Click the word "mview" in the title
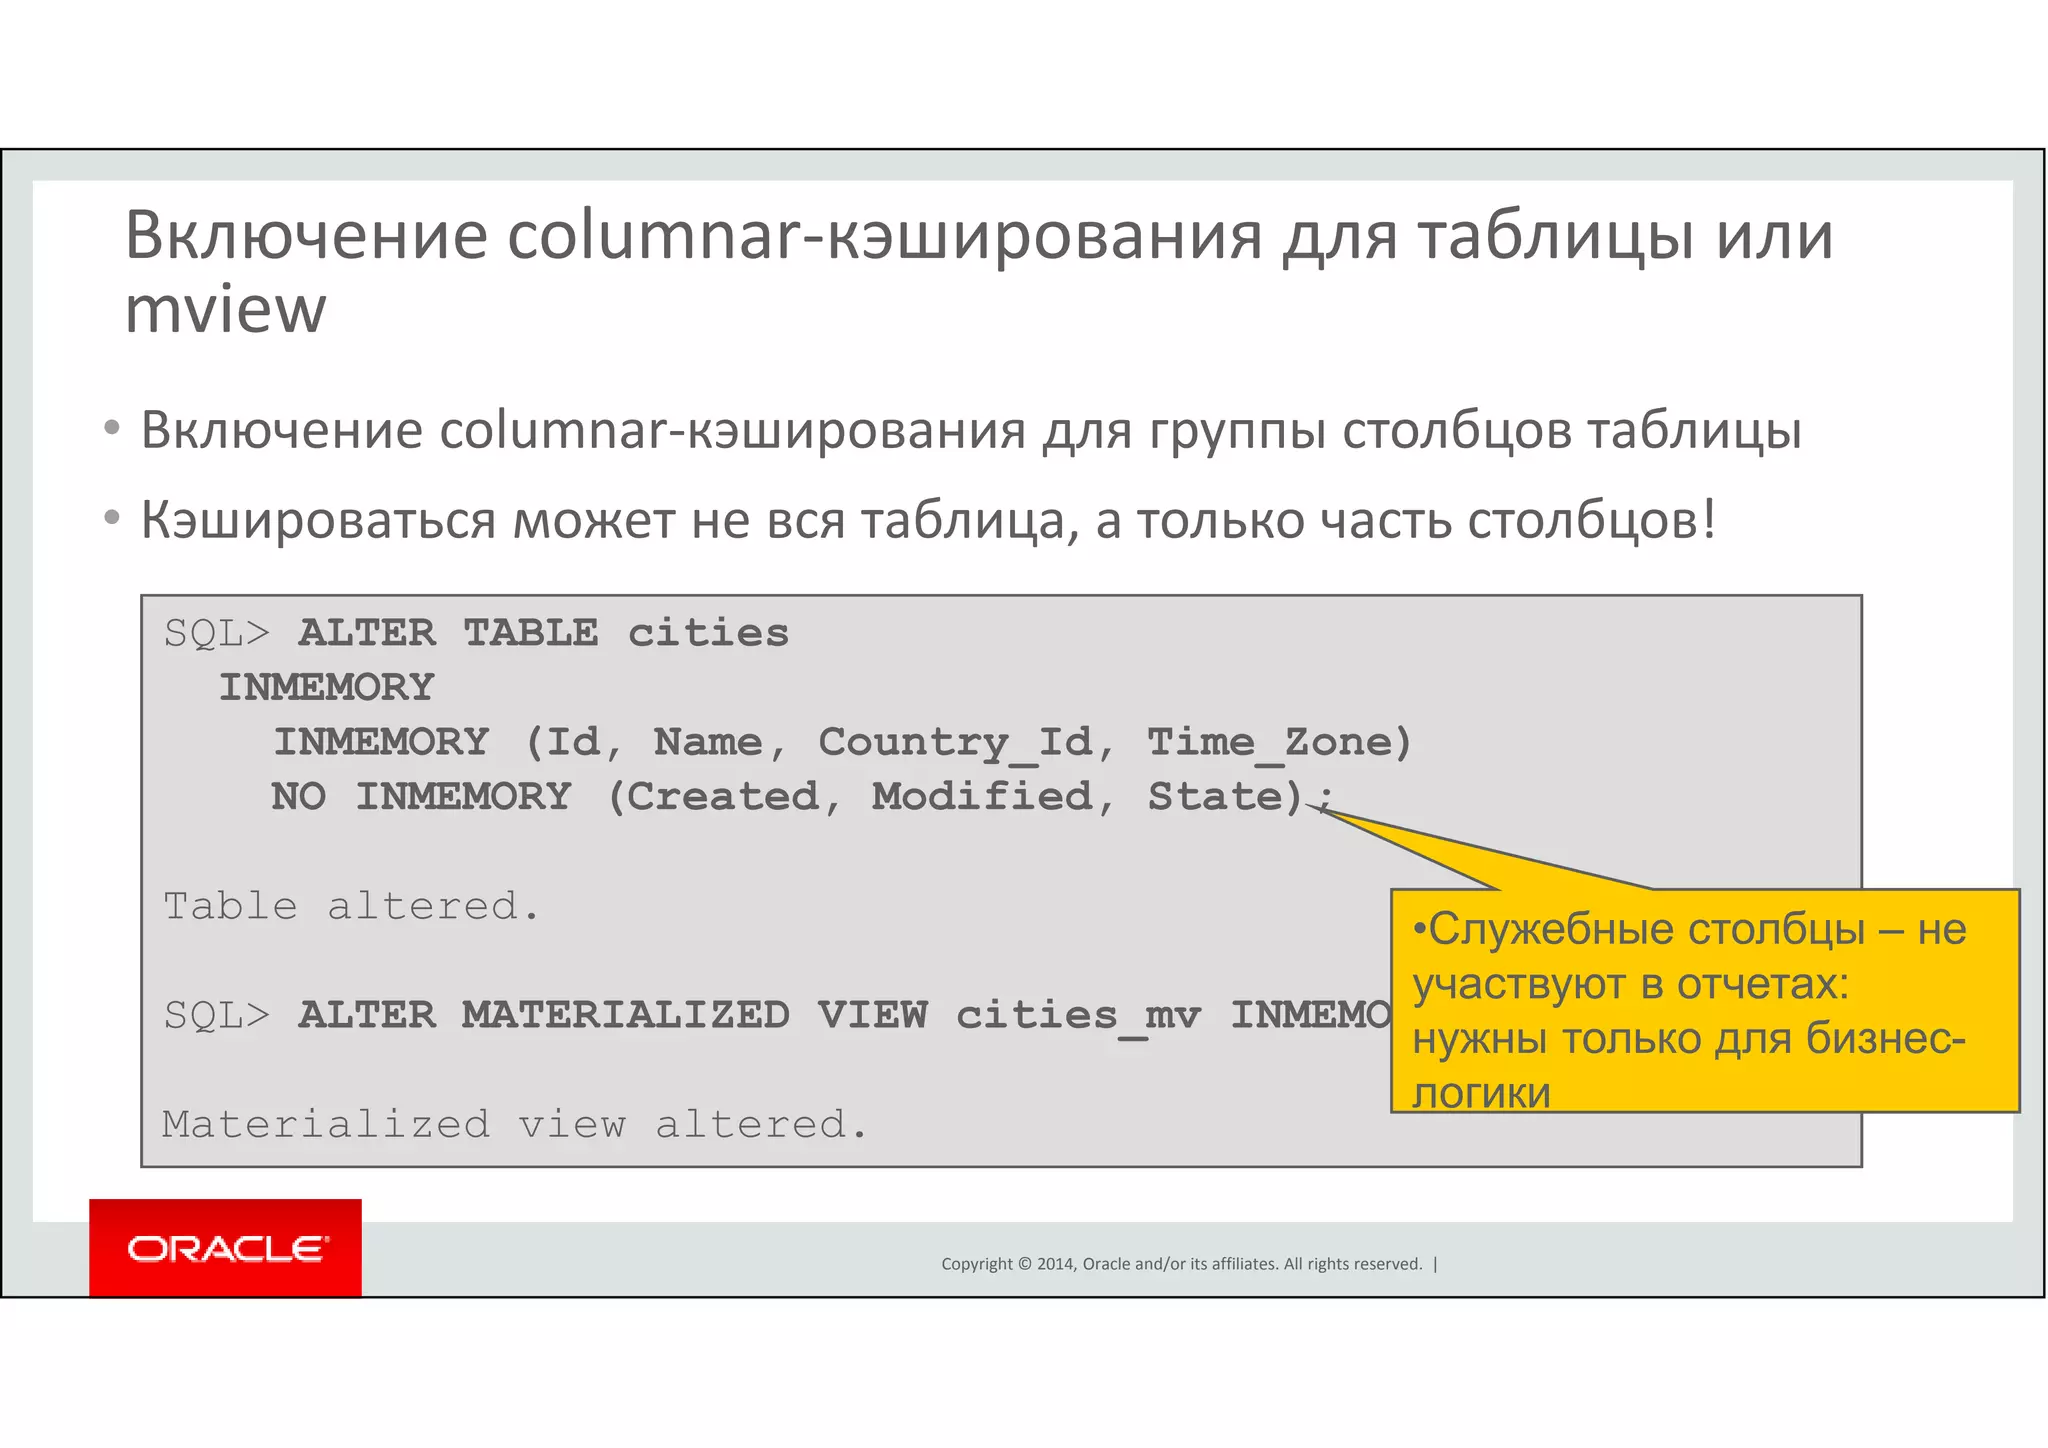Viewport: 2048px width, 1448px height. (225, 309)
